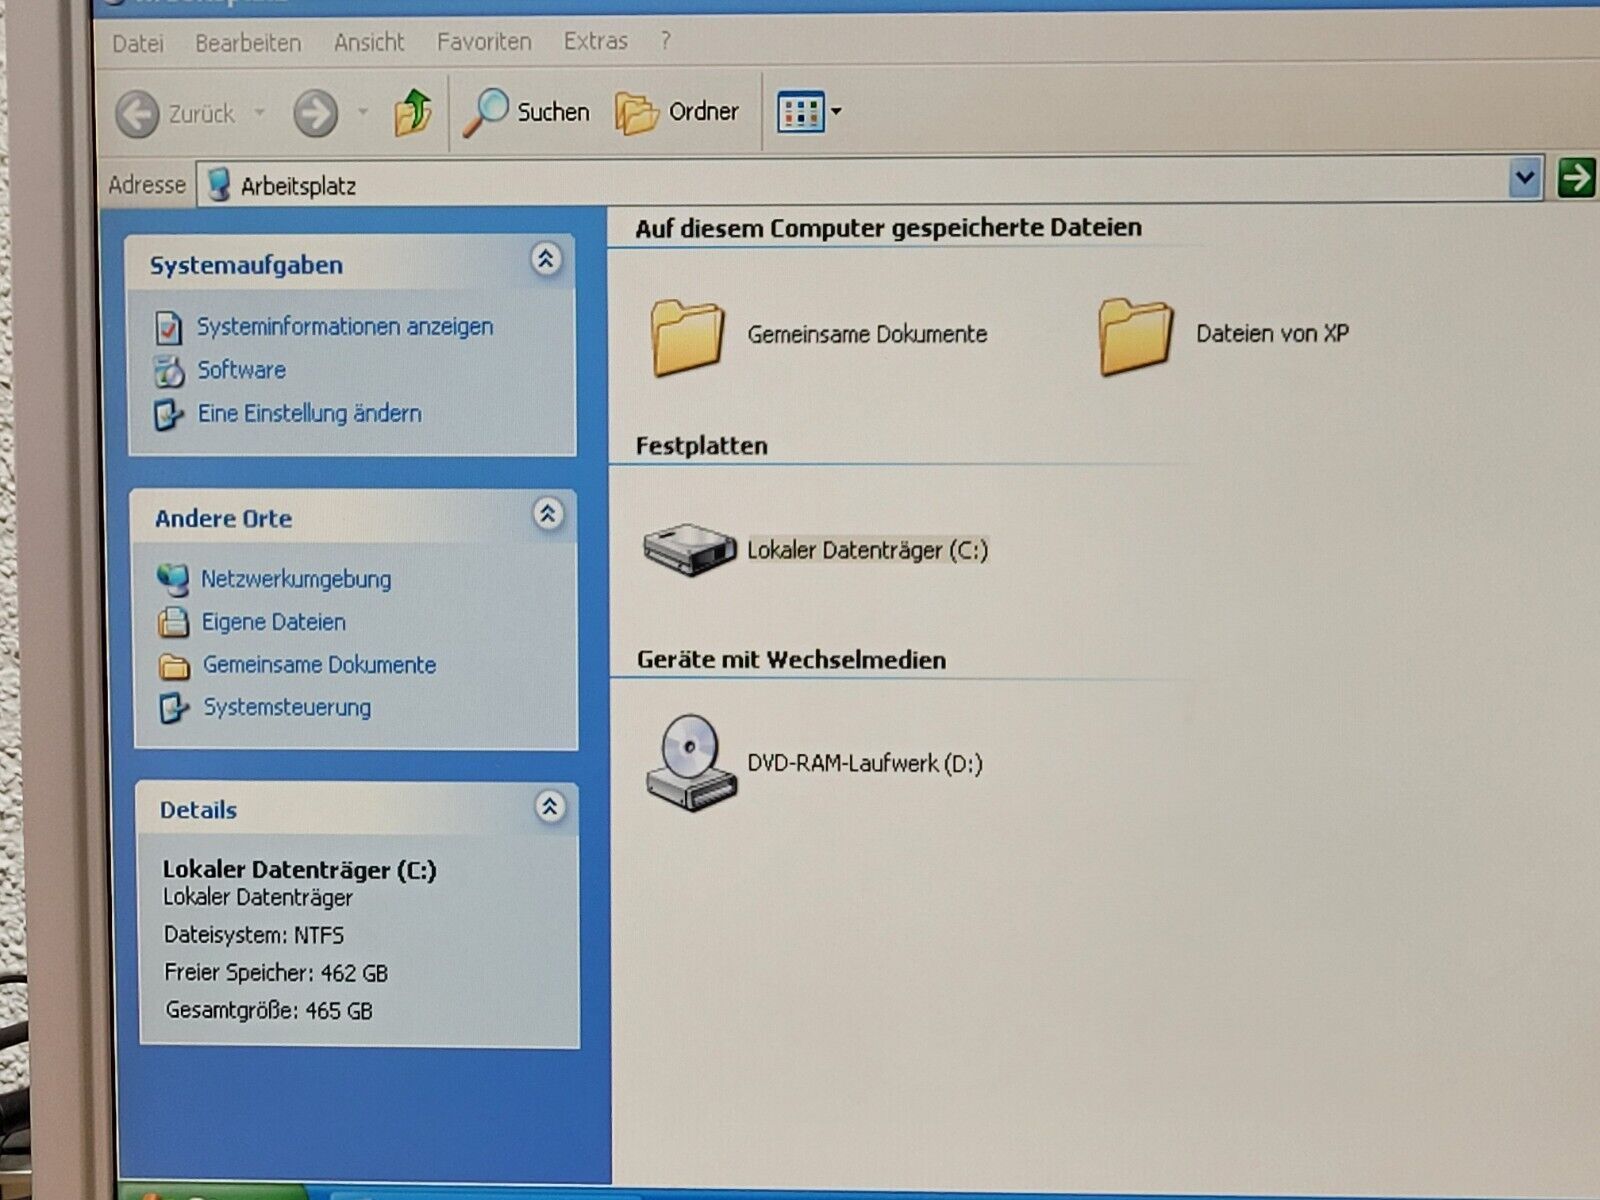Toggle the Ordner folders pane
This screenshot has height=1200, width=1600.
click(677, 112)
